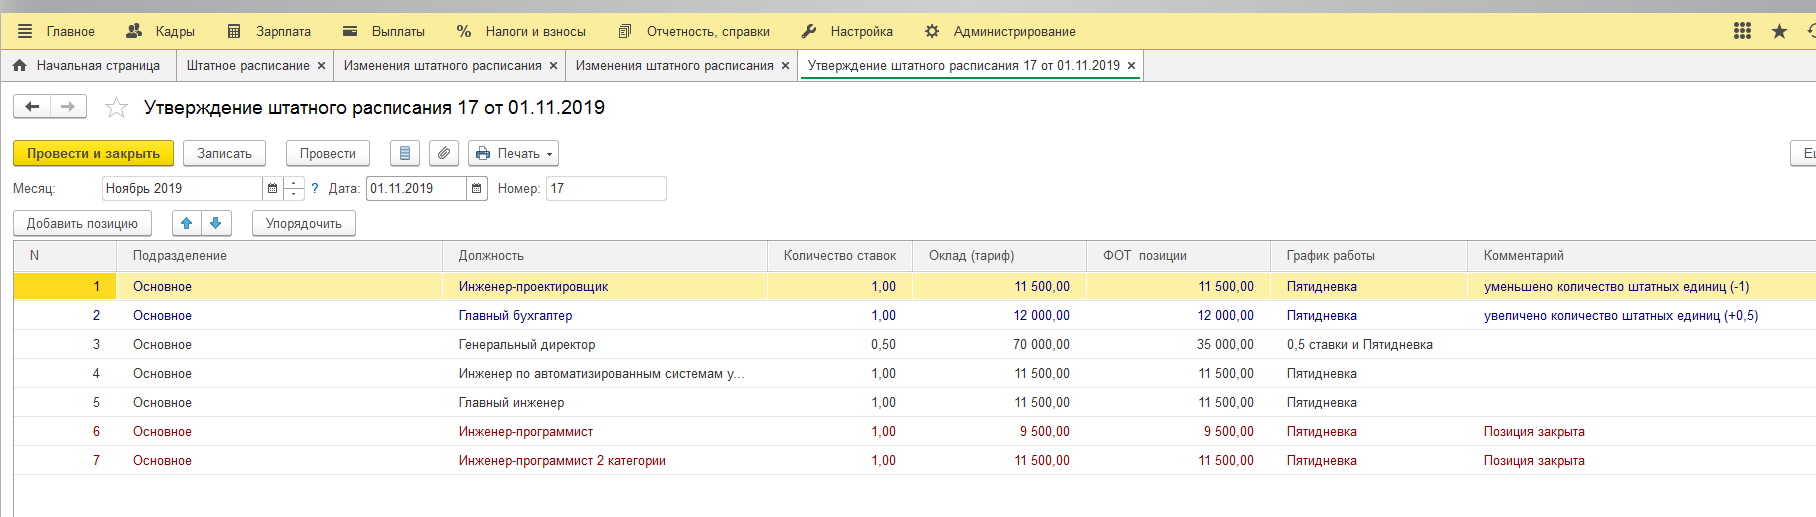1816x517 pixels.
Task: Move position down with arrow icon
Action: 216,223
